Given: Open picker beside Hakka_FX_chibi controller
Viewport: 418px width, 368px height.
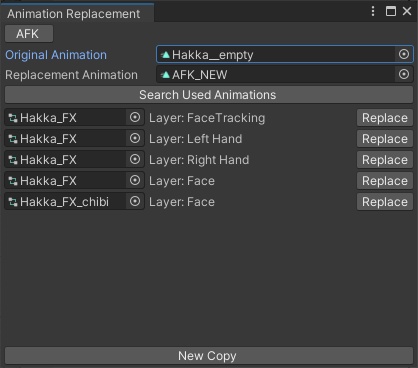Looking at the screenshot, I should (135, 201).
